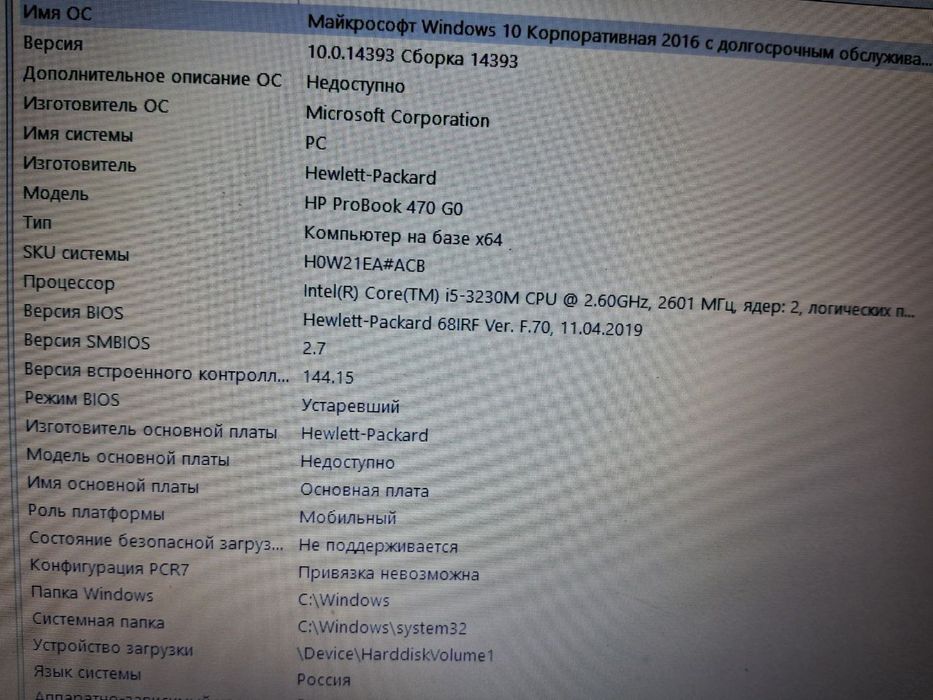The image size is (933, 700).
Task: Click the 'Основная плата' value
Action: [x=364, y=490]
